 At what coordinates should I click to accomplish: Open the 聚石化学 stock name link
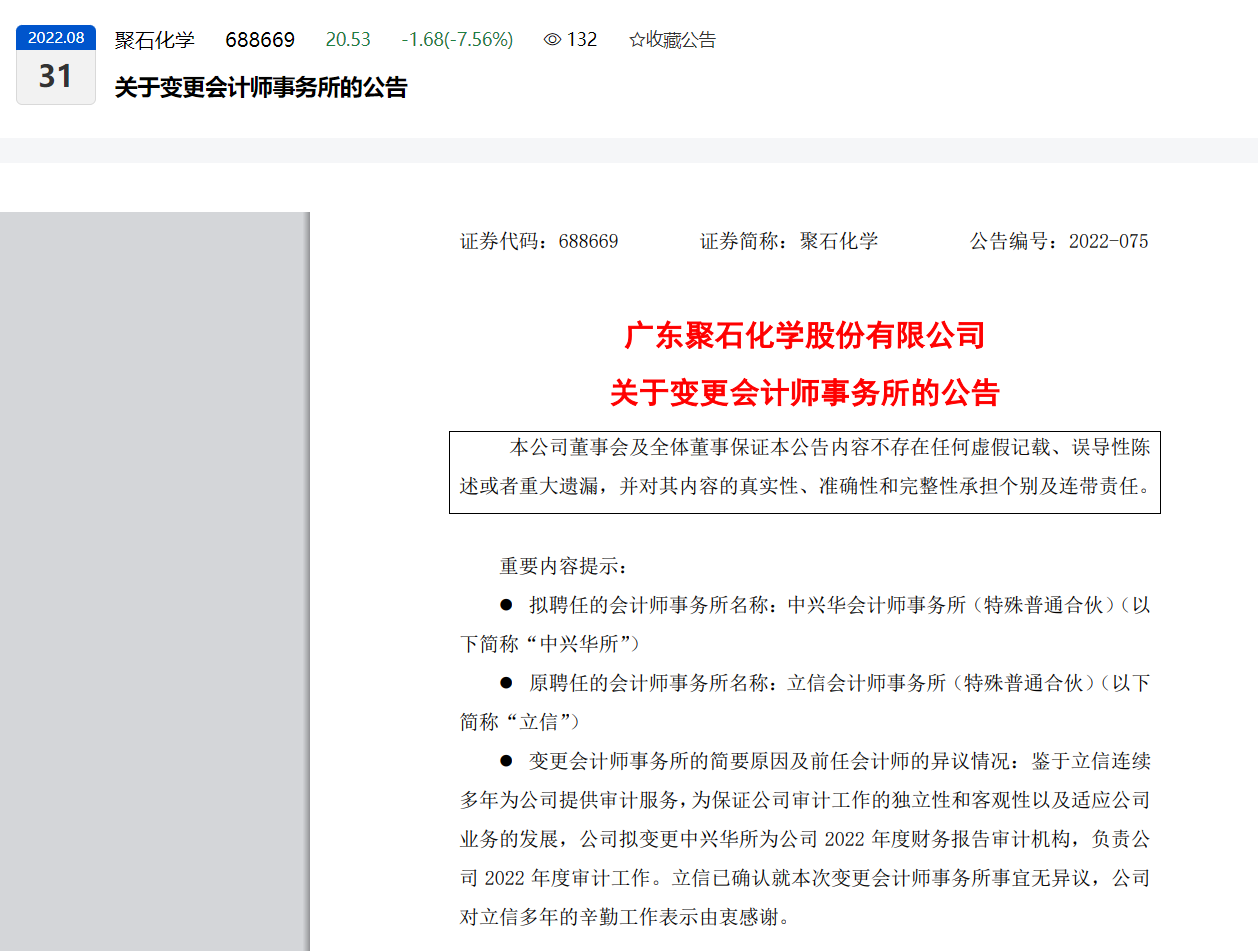(x=155, y=40)
